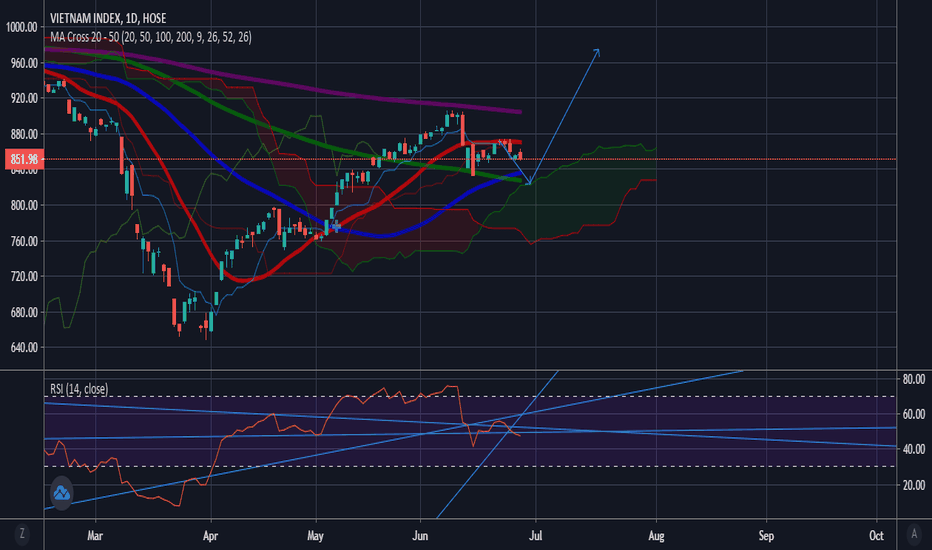Click the RSI 40.00 scale label

(914, 449)
